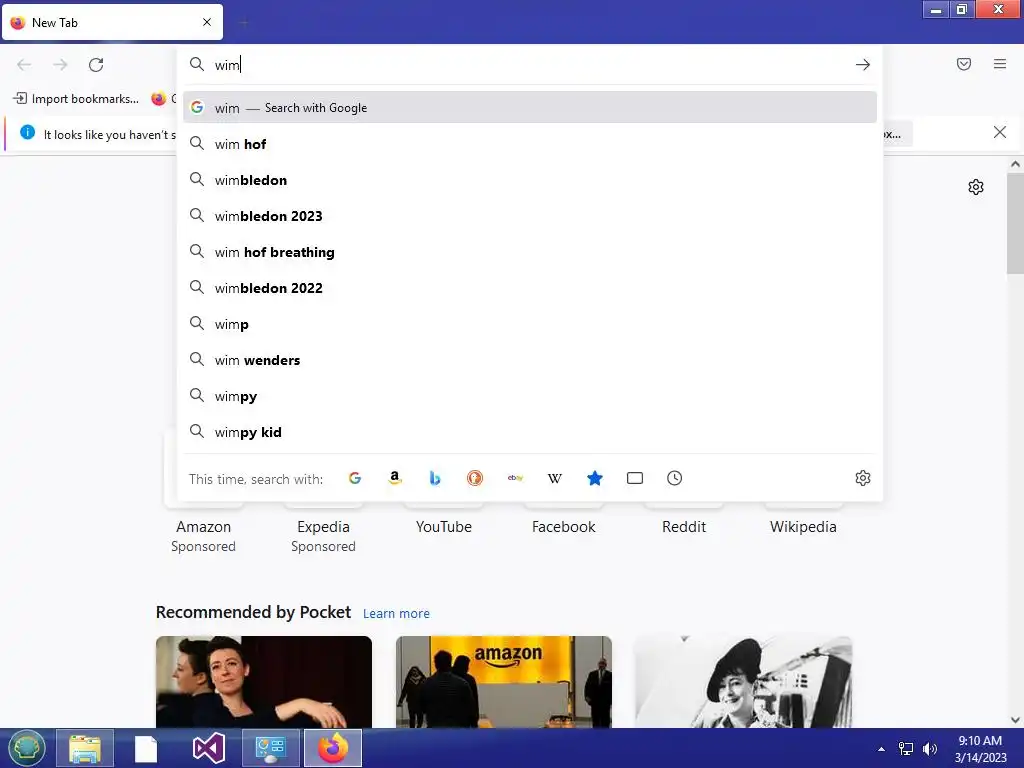This screenshot has width=1024, height=768.
Task: Go back one page
Action: pyautogui.click(x=24, y=65)
